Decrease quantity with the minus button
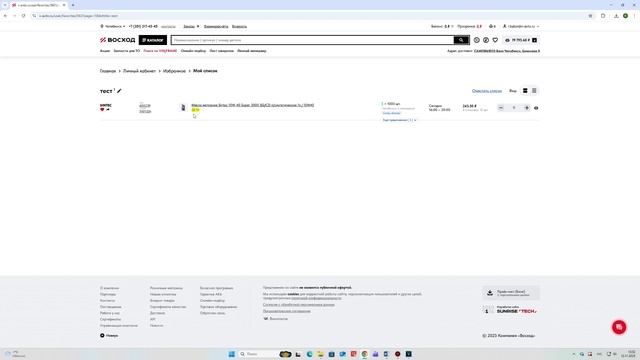Viewport: 640px width, 360px height. click(x=501, y=108)
